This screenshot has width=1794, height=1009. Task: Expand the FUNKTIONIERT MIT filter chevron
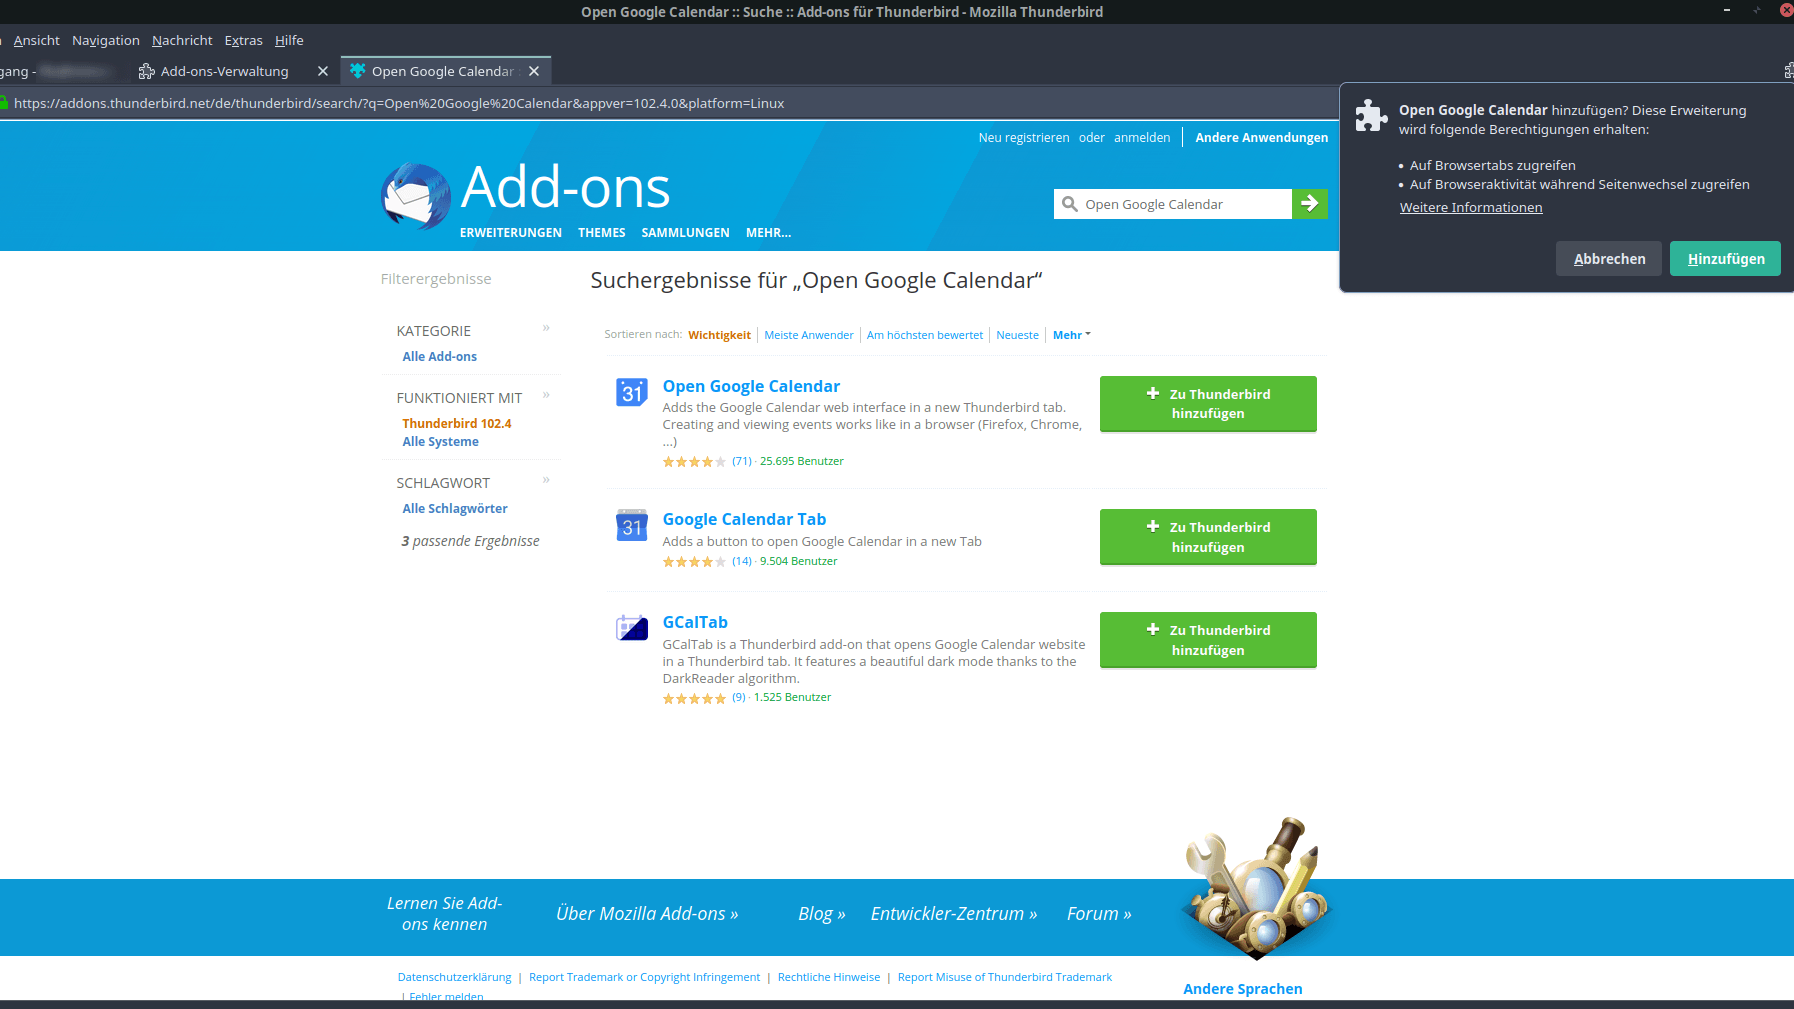[546, 395]
